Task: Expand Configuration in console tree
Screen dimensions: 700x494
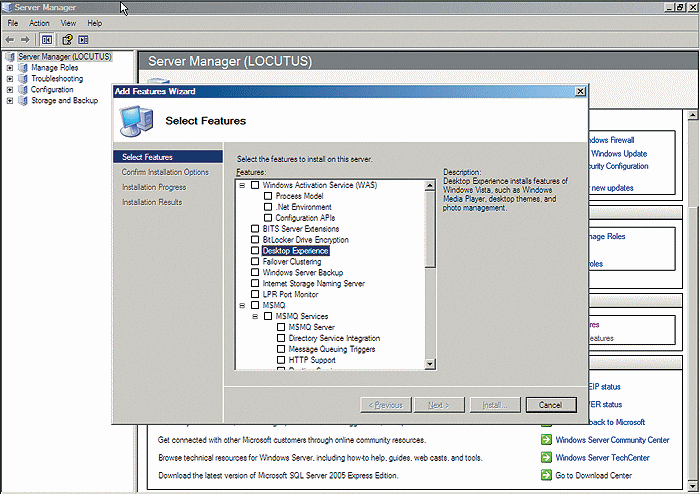Action: [10, 90]
